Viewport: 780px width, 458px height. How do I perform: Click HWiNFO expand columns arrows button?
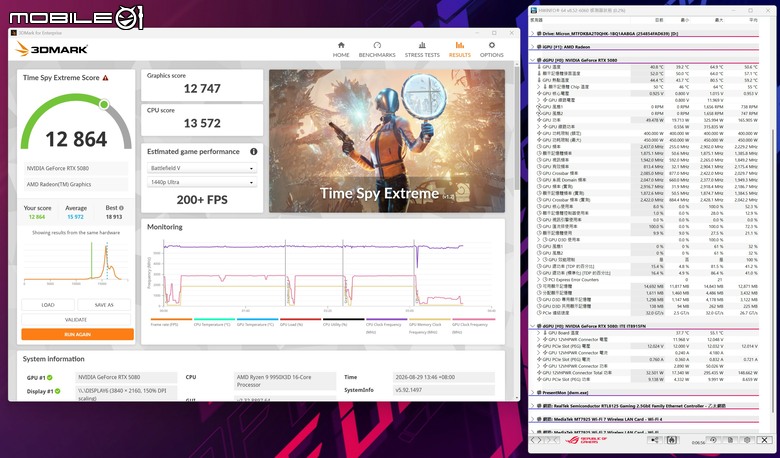pyautogui.click(x=536, y=440)
